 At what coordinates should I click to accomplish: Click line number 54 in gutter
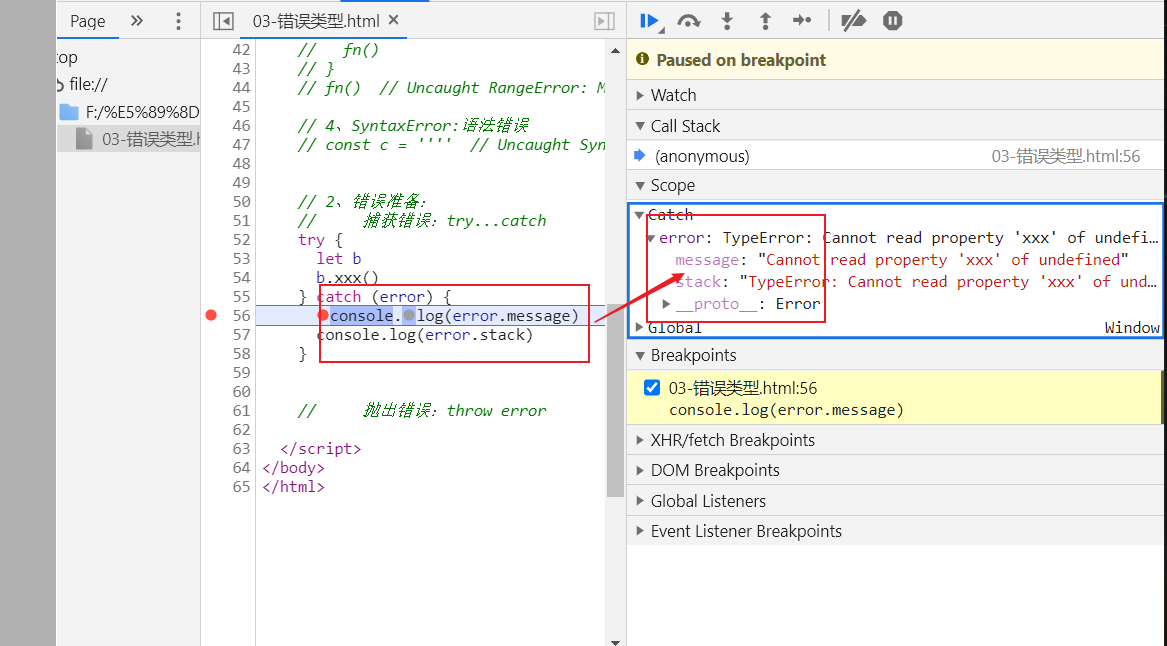(241, 278)
